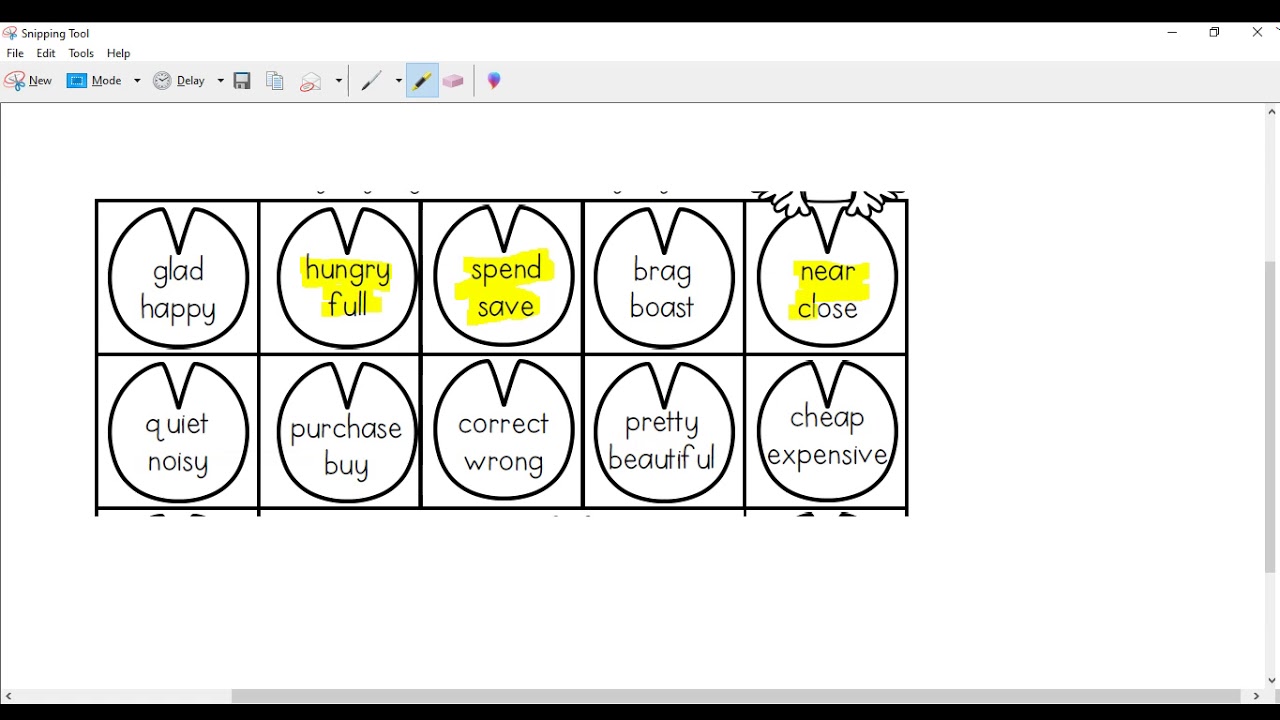Click the word "buy" in the snip
This screenshot has width=1280, height=720.
coord(346,466)
